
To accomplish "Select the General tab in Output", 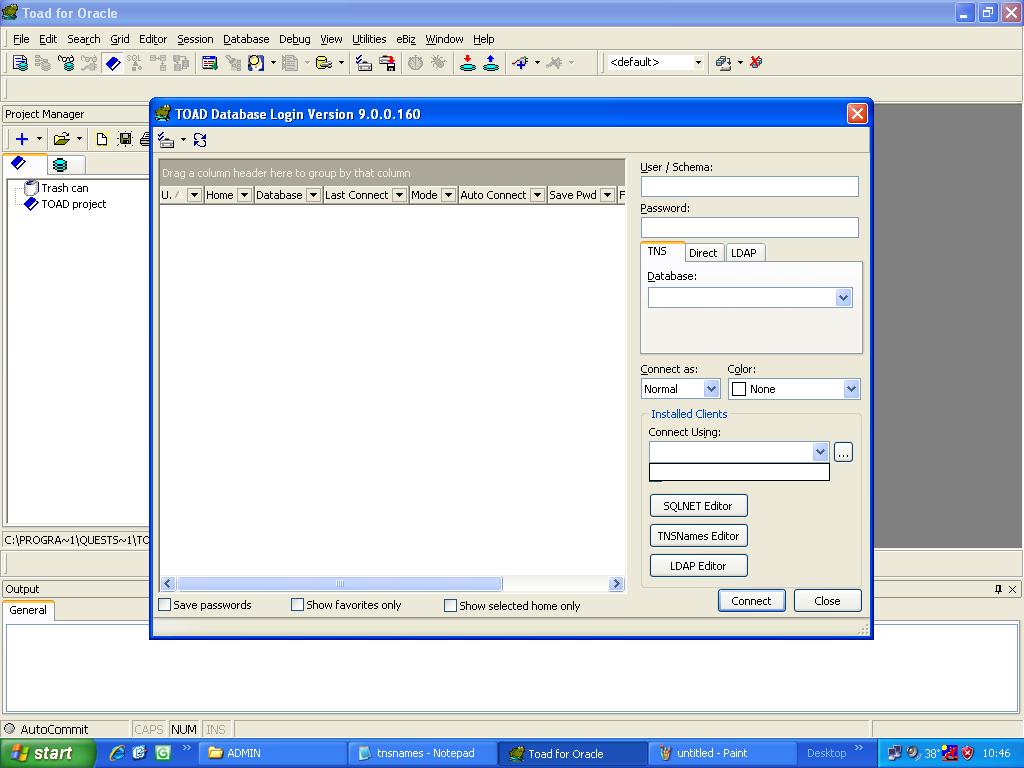I will tap(28, 610).
